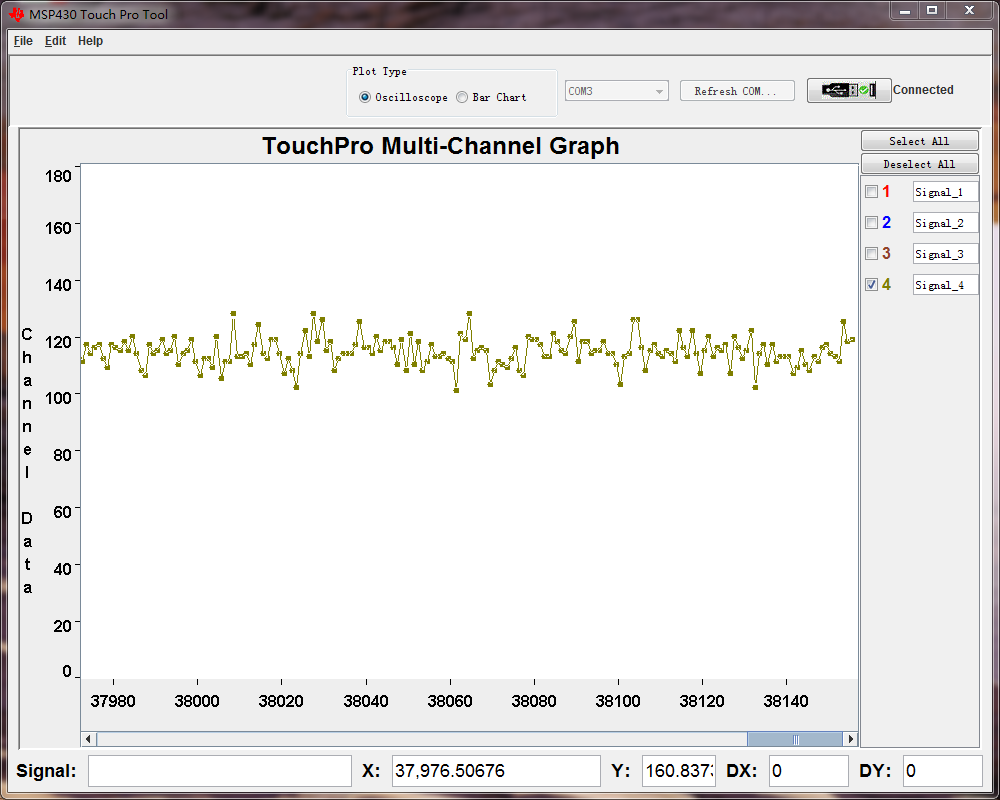Click the DY value field
The image size is (1000, 800).
pyautogui.click(x=943, y=771)
